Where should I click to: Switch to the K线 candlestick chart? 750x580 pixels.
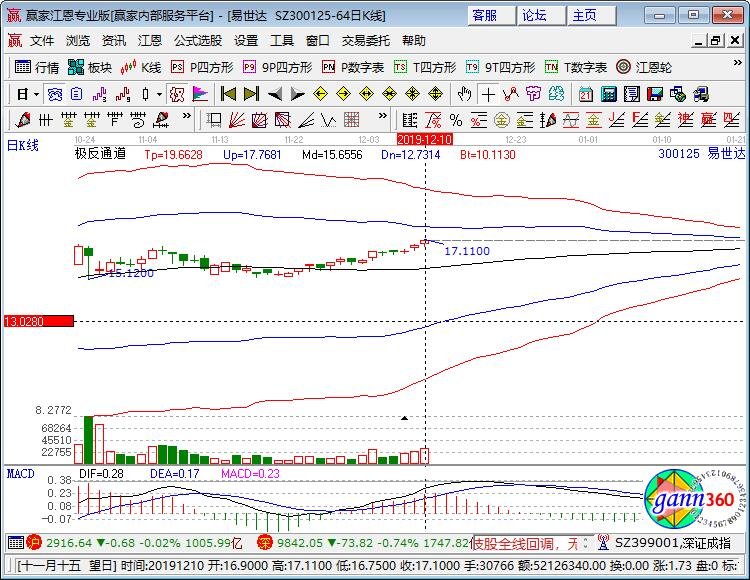pyautogui.click(x=141, y=67)
